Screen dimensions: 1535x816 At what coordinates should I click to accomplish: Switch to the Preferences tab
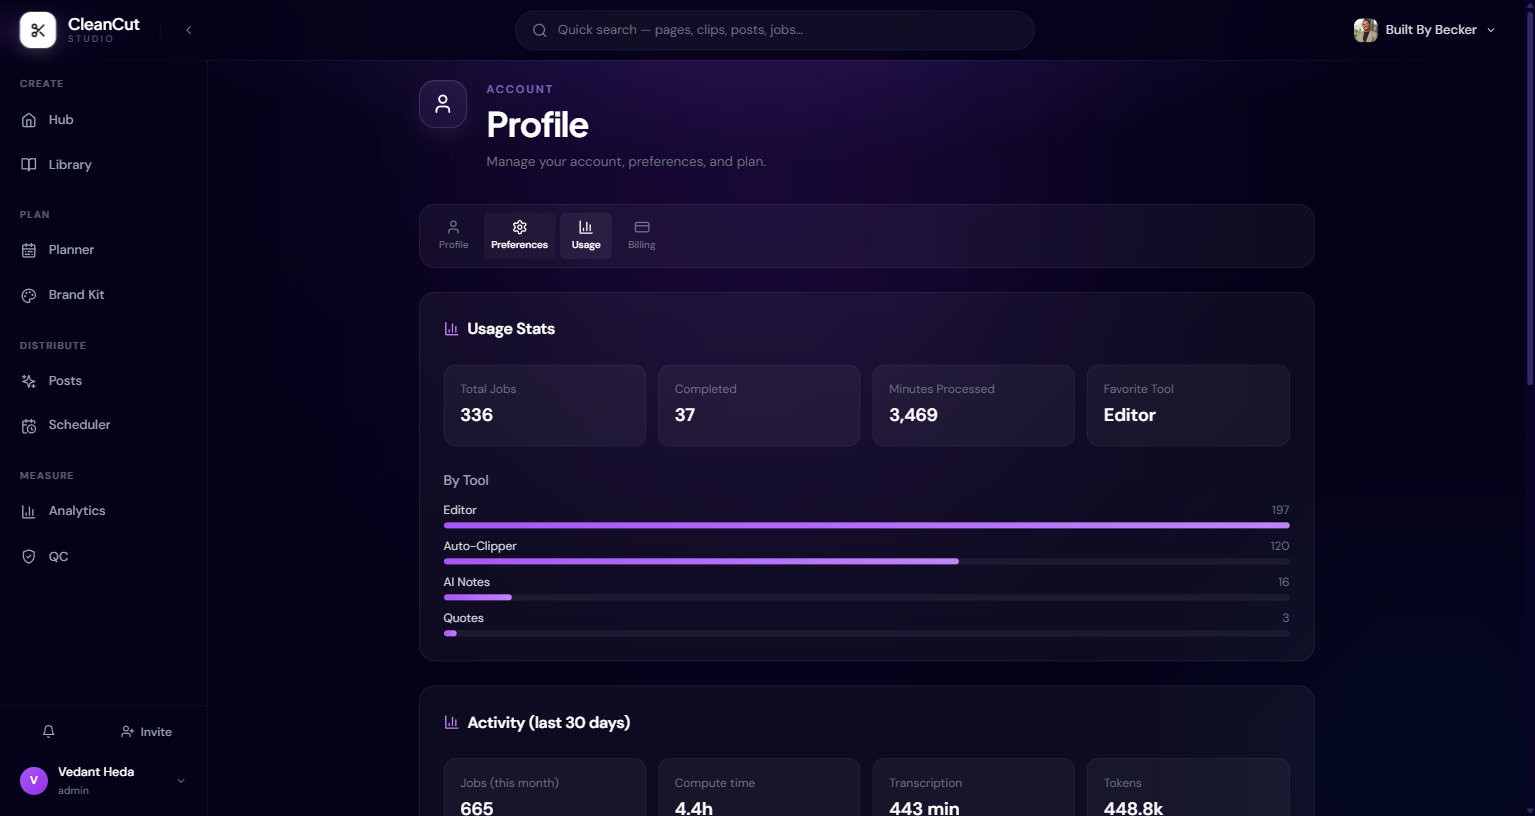click(x=520, y=236)
